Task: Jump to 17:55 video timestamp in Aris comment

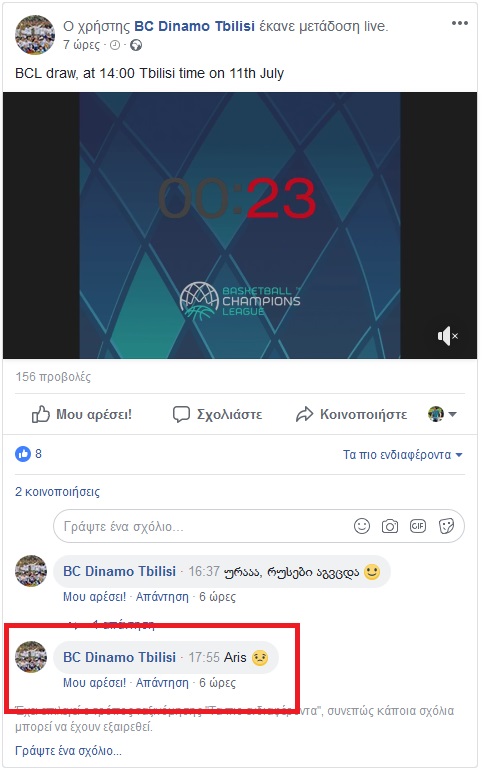Action: 204,657
